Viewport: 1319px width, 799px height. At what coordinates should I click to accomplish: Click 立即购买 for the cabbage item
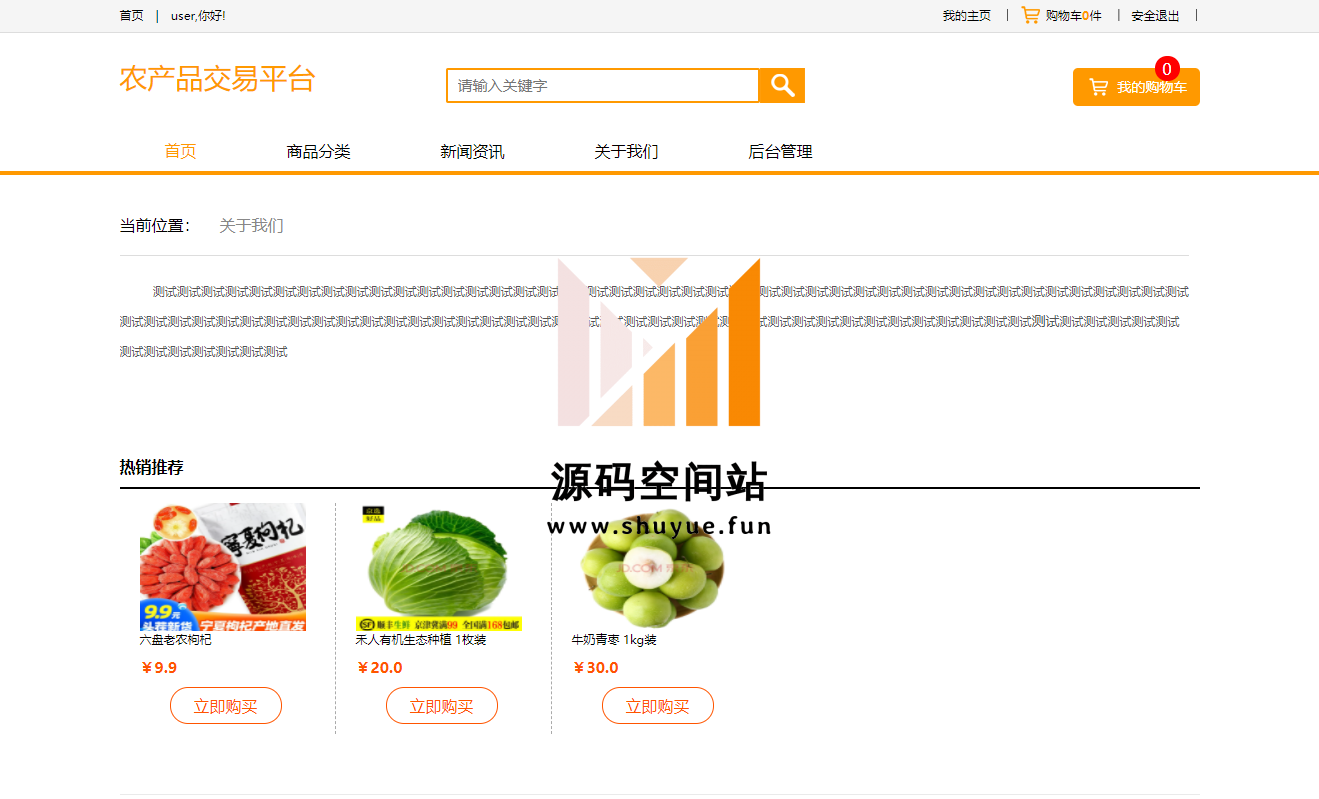pos(442,706)
